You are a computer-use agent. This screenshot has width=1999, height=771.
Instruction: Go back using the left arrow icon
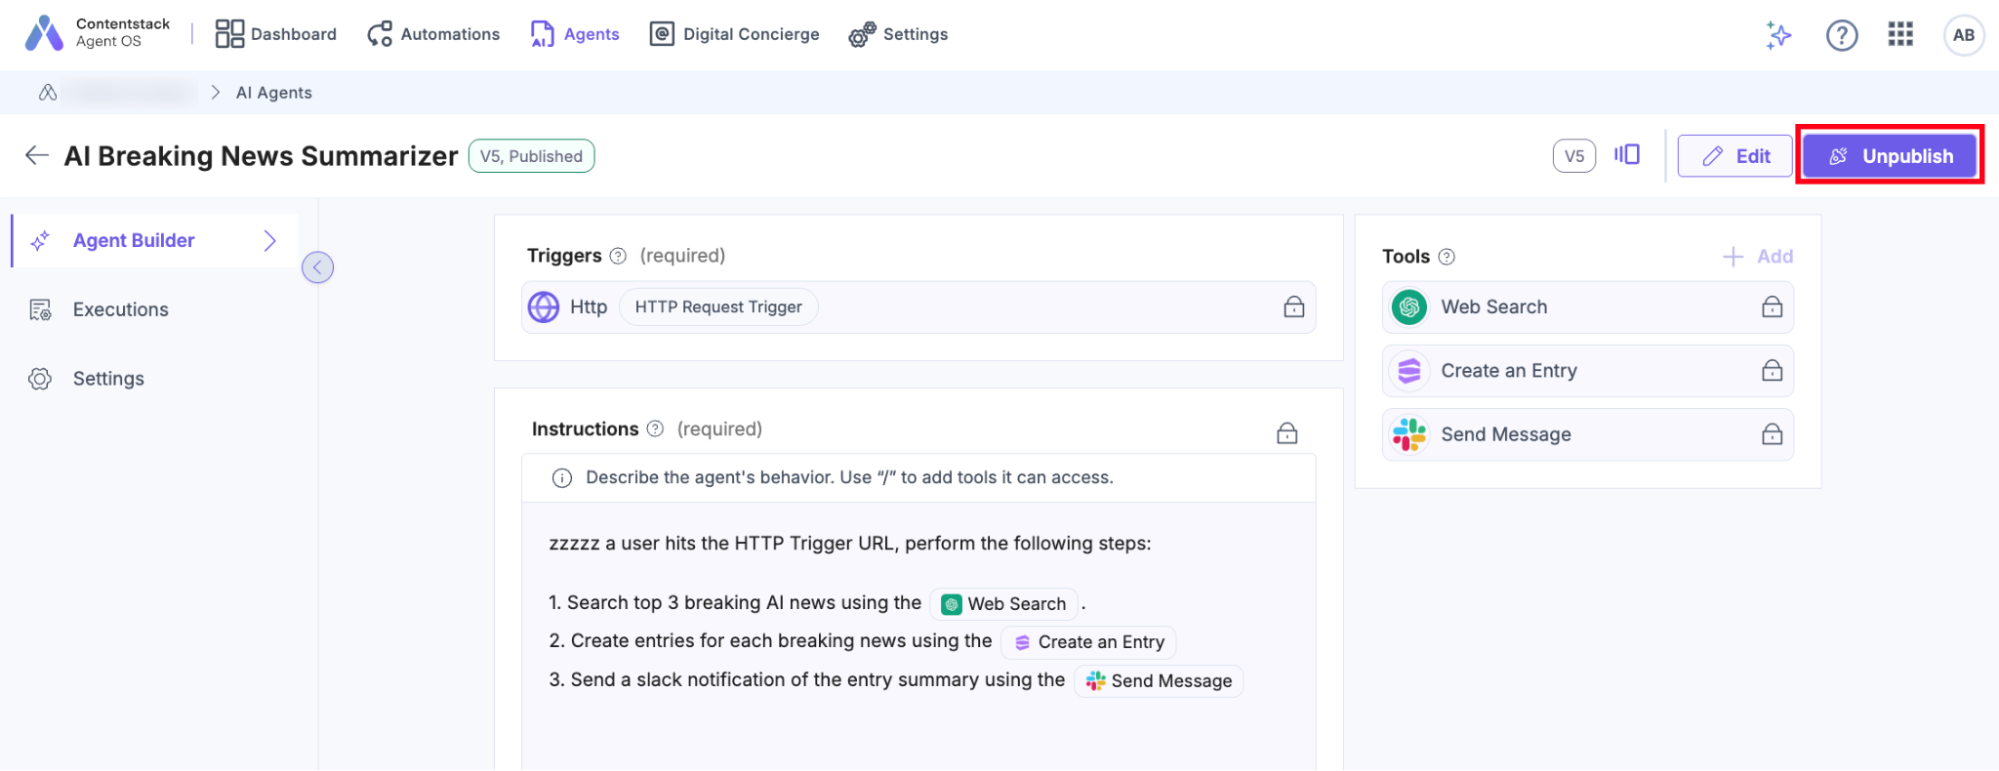(x=37, y=155)
